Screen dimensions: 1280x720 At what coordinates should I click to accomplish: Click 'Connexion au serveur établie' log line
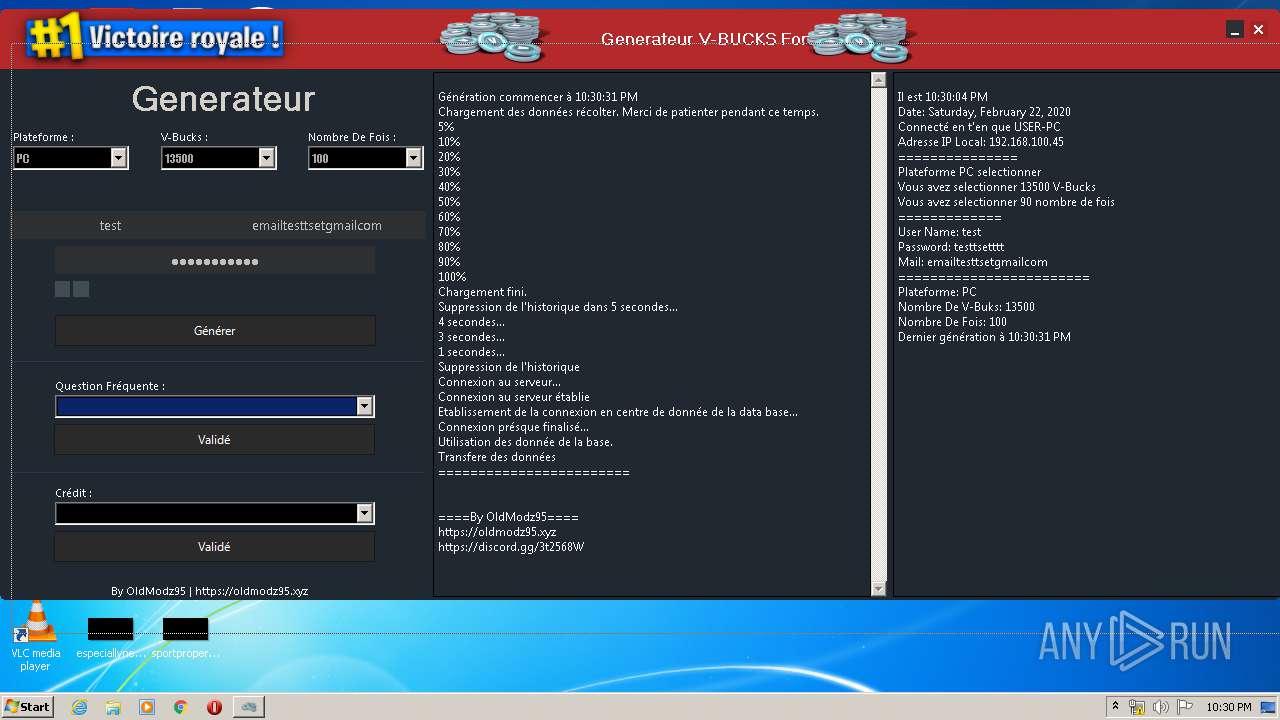click(514, 397)
